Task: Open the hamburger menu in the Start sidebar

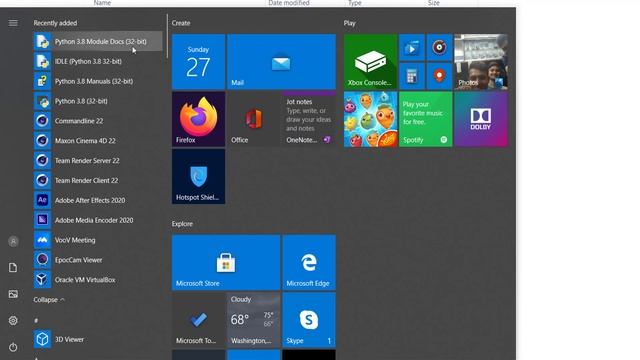Action: tap(13, 23)
